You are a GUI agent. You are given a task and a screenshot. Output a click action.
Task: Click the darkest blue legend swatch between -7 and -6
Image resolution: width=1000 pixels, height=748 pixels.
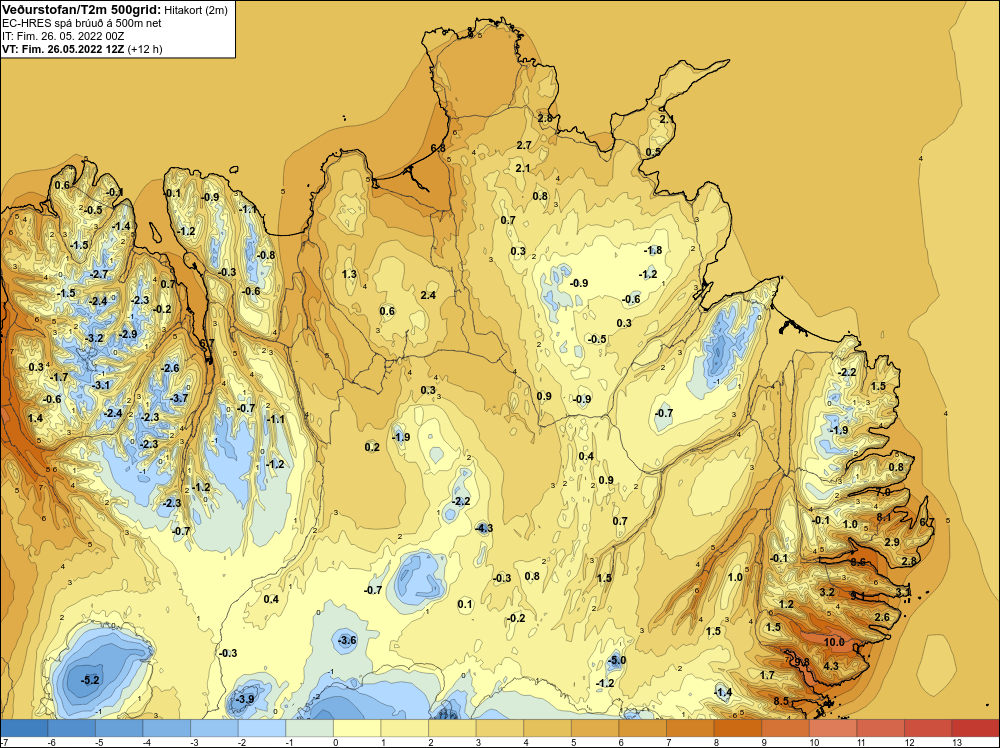tap(24, 728)
